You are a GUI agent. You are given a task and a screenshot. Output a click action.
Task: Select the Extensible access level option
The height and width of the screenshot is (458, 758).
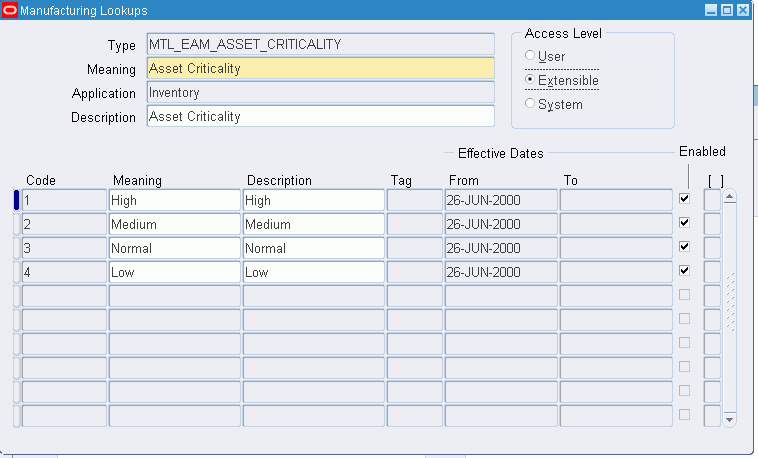point(530,79)
